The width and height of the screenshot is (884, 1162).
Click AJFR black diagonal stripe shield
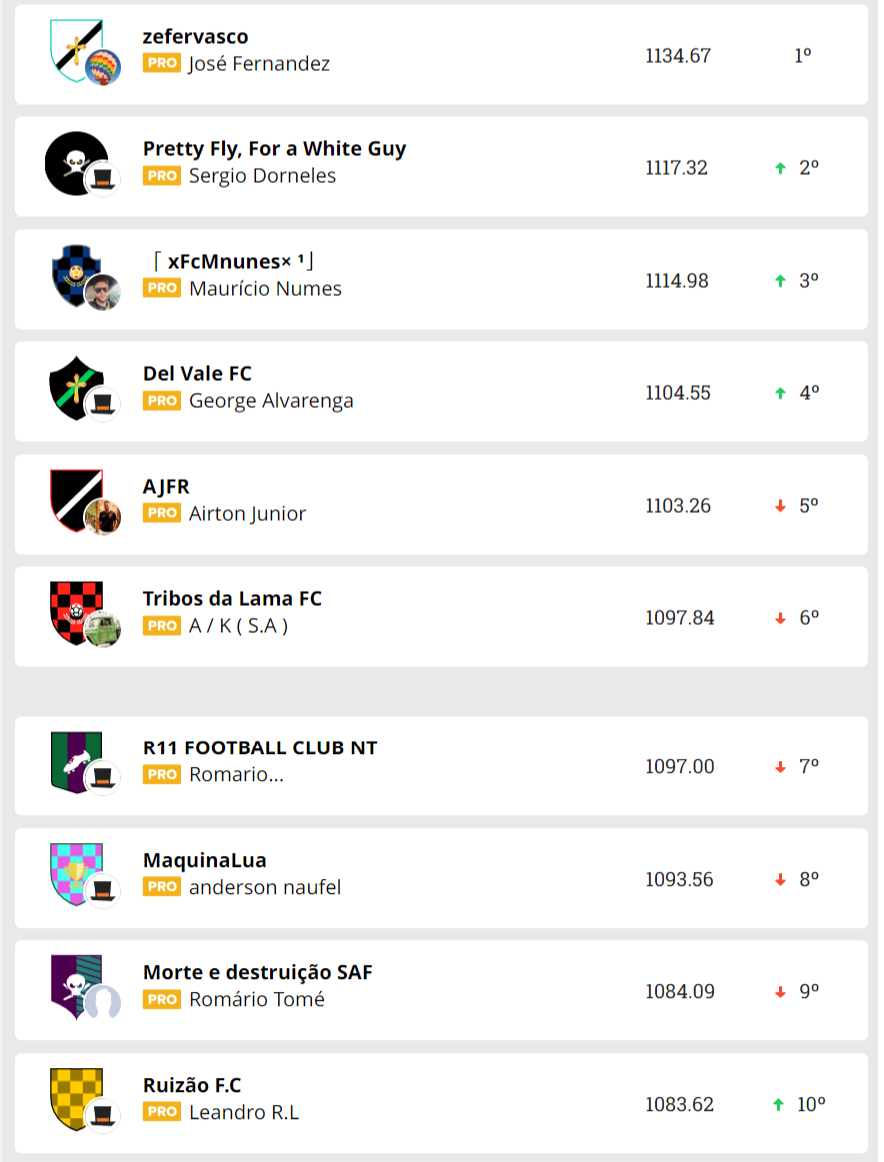pyautogui.click(x=72, y=498)
